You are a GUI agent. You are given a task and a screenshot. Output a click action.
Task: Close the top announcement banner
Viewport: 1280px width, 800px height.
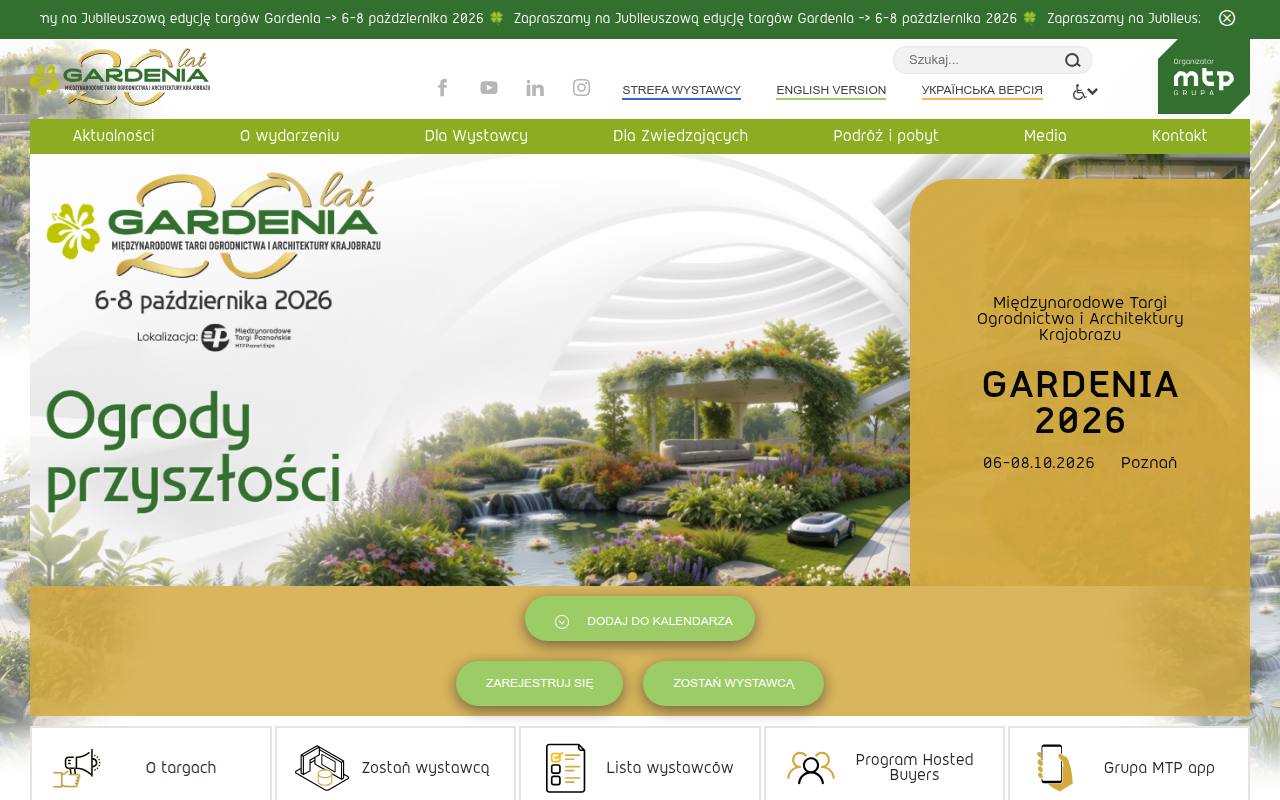pyautogui.click(x=1227, y=18)
